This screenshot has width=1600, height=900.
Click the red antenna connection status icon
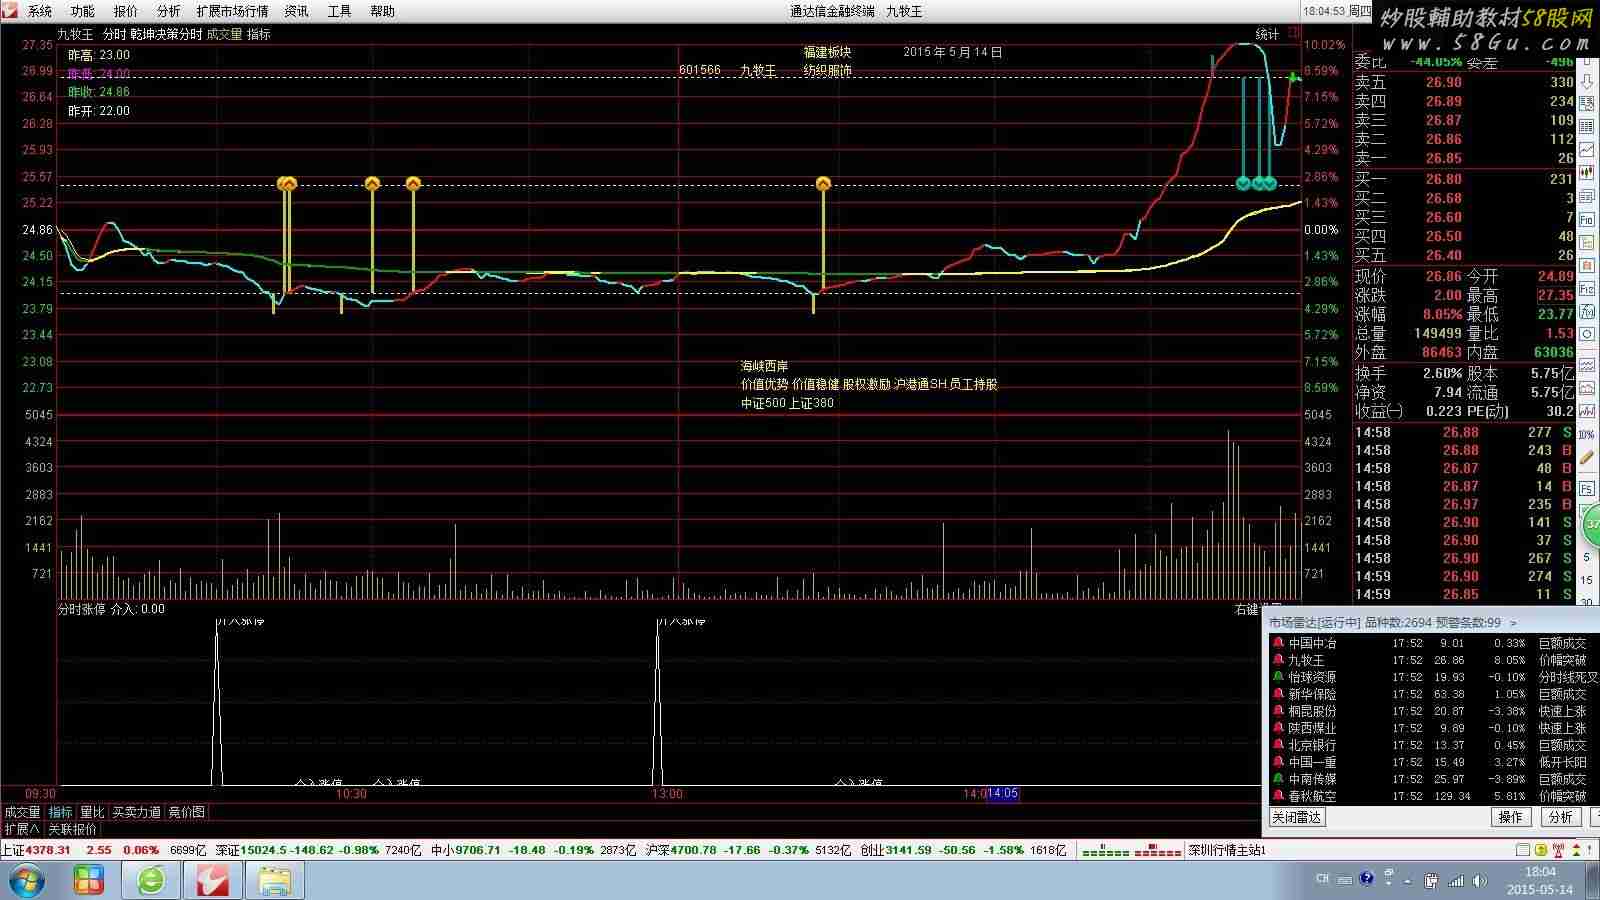tap(1558, 850)
